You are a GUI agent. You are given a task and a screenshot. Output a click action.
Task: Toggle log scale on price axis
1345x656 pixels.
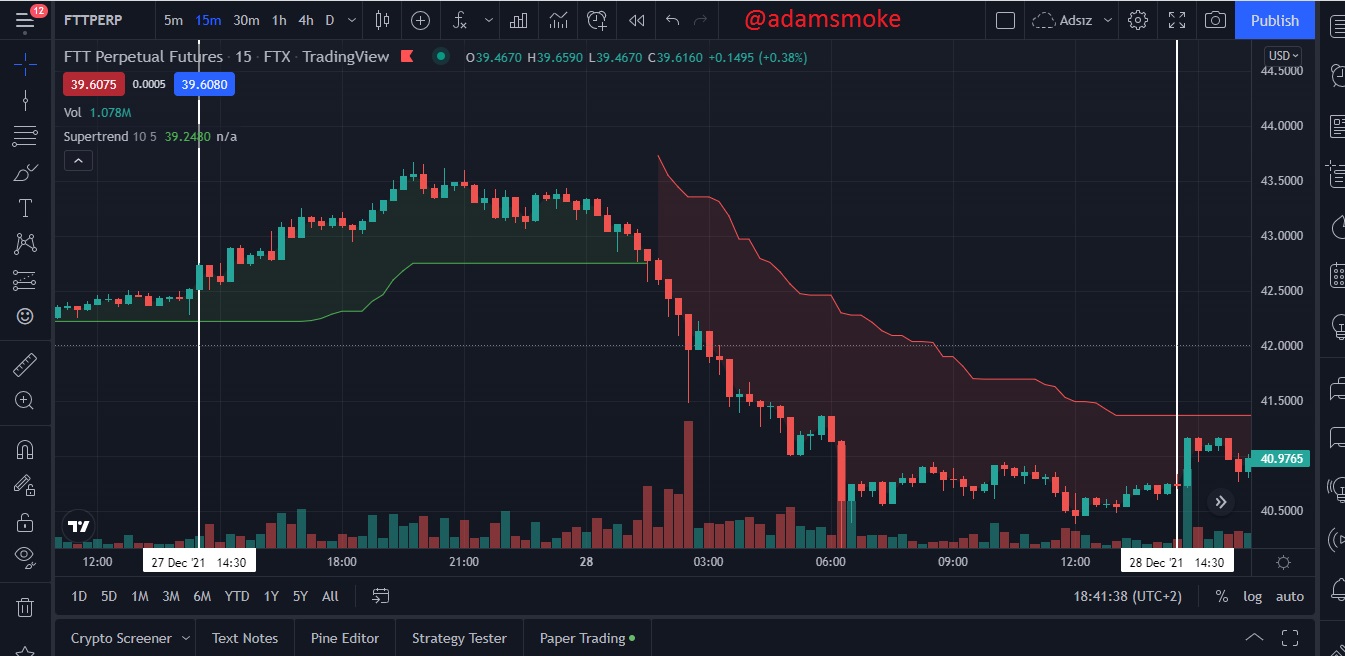(1253, 596)
